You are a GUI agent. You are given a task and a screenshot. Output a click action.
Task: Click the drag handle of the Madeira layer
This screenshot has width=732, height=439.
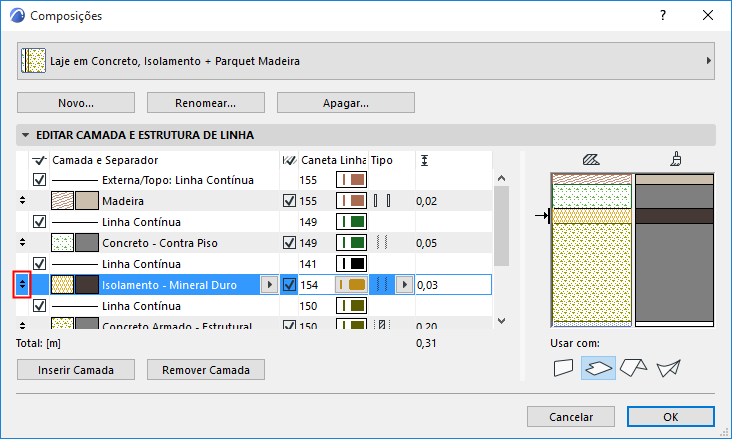22,200
